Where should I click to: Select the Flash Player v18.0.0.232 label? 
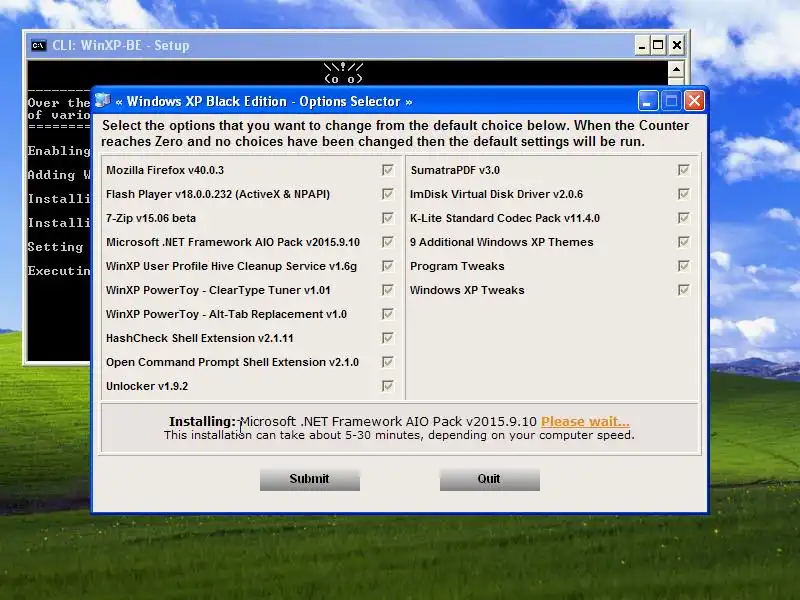pyautogui.click(x=218, y=194)
